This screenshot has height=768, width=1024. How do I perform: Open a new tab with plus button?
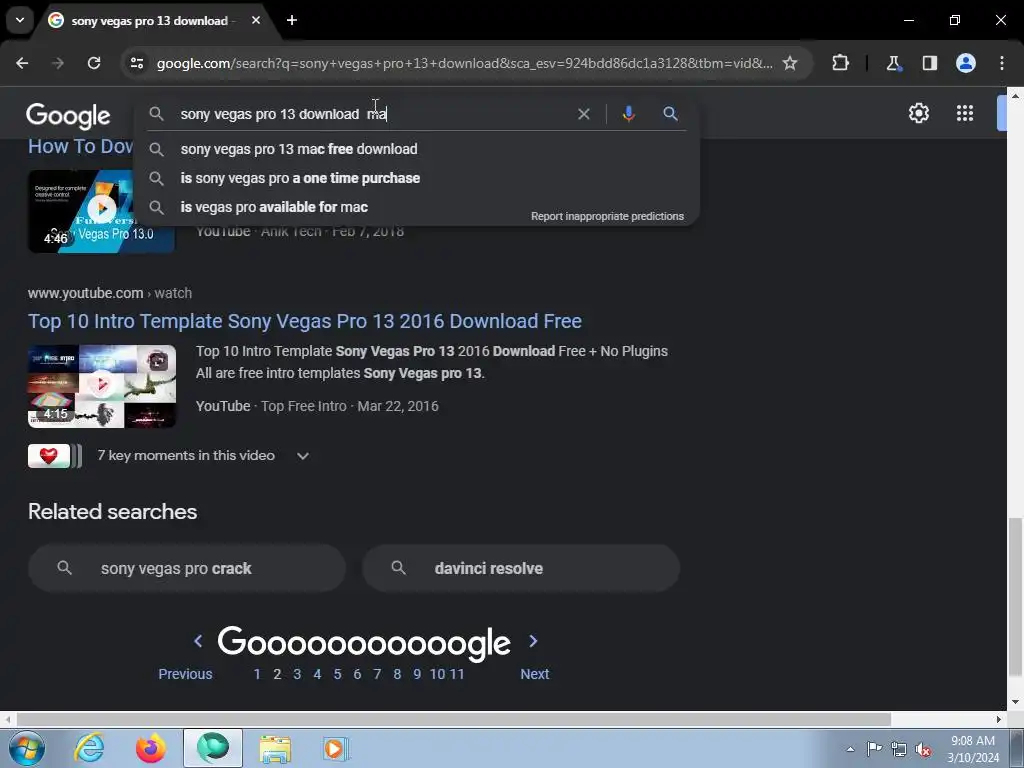(x=292, y=20)
